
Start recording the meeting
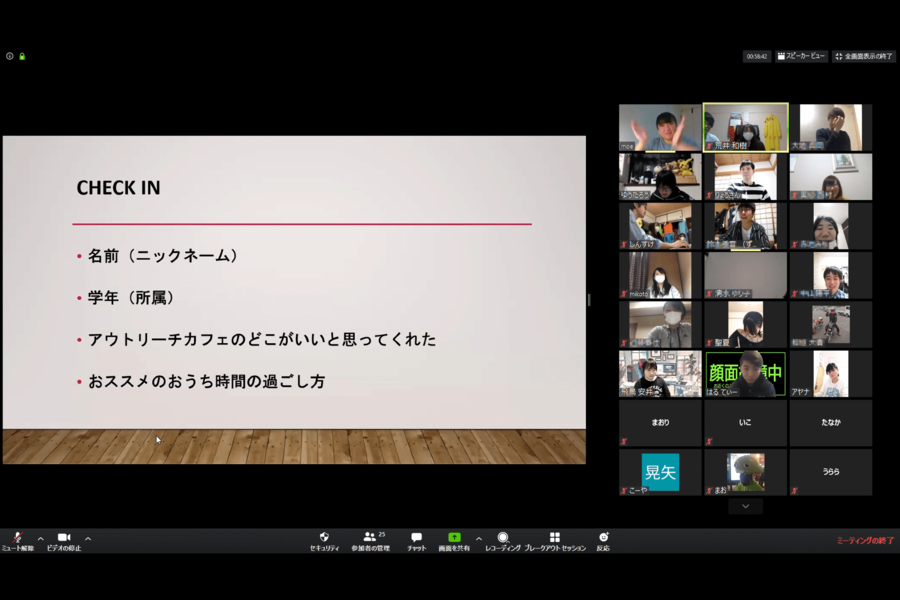point(503,540)
